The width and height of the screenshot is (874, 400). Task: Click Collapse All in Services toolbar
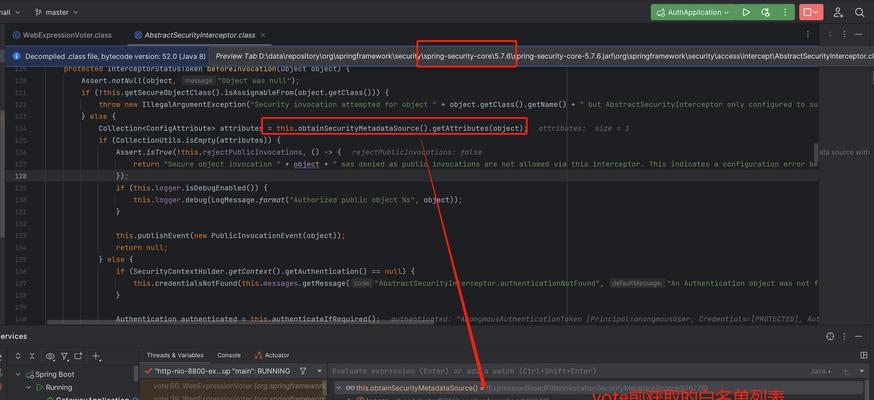click(x=32, y=355)
